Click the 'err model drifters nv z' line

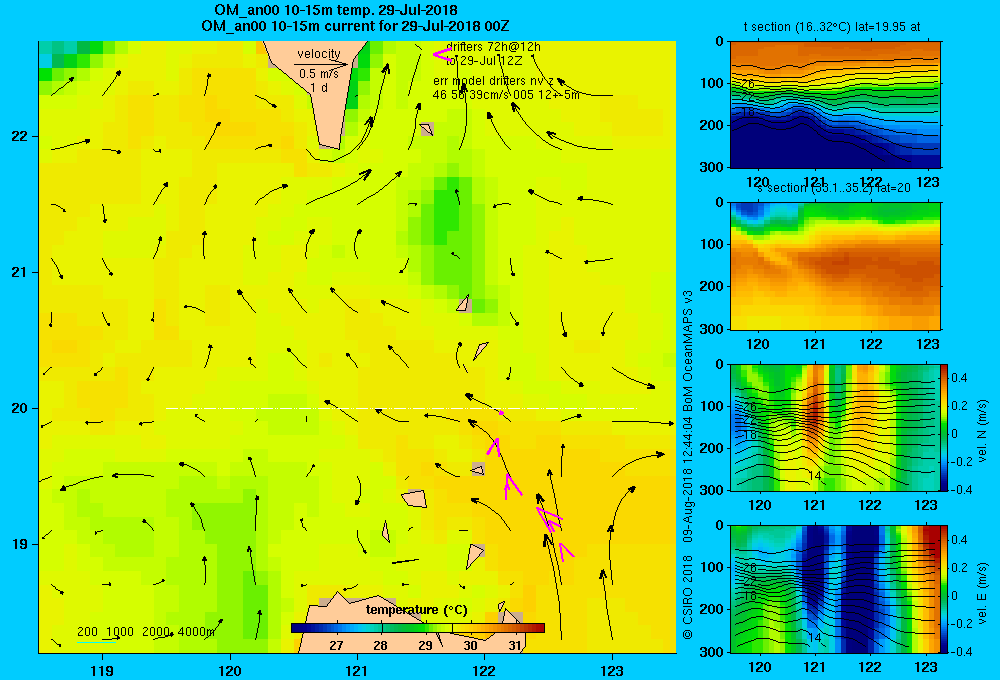point(493,81)
